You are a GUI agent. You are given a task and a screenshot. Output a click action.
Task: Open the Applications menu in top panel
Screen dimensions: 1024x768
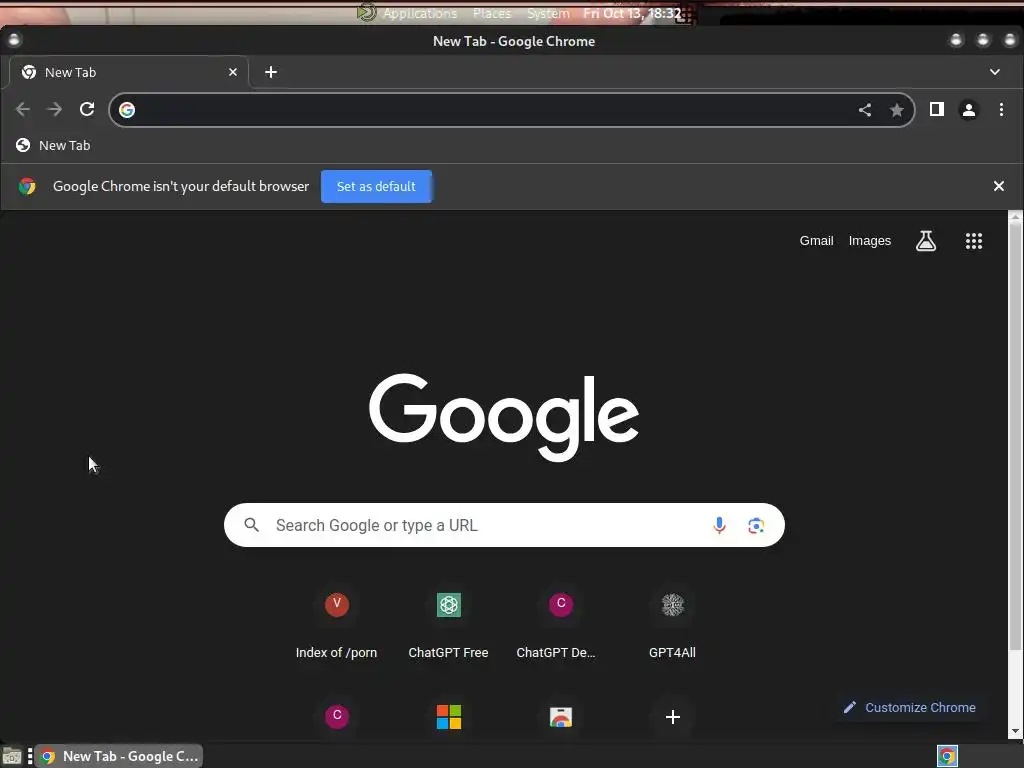coord(419,13)
